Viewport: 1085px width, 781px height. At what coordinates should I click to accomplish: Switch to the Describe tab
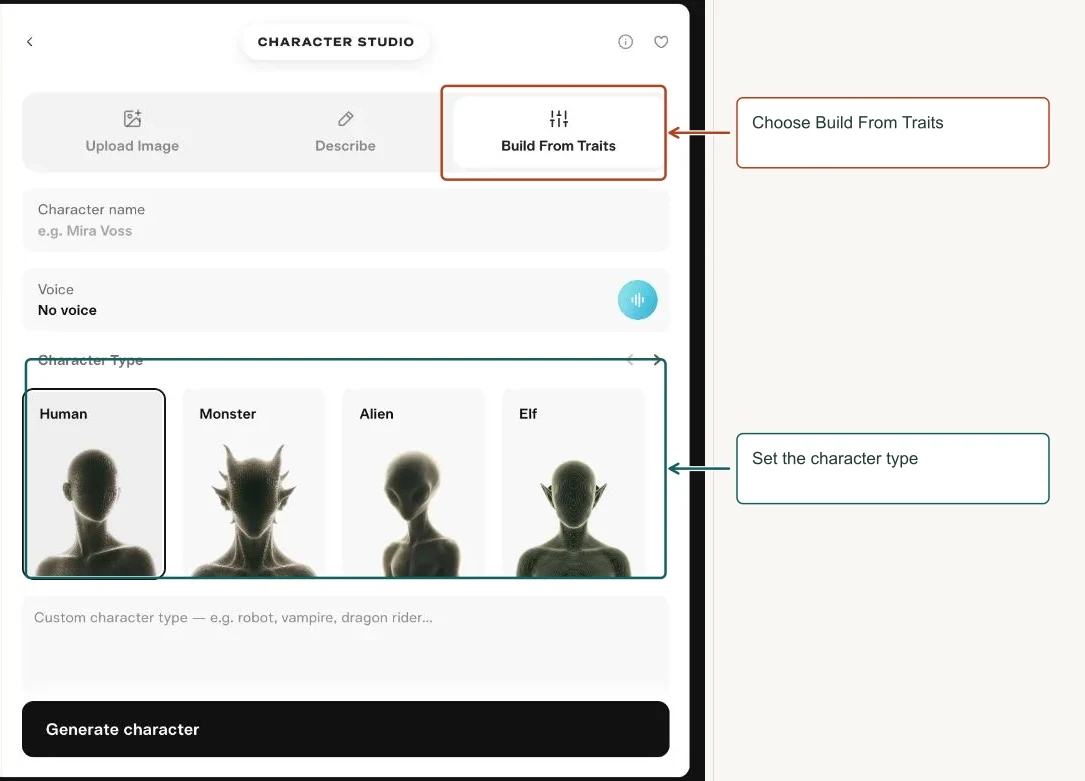pyautogui.click(x=345, y=131)
